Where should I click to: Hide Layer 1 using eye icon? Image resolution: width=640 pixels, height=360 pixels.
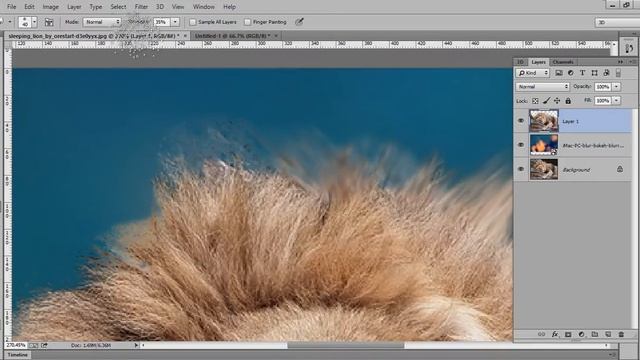click(521, 121)
